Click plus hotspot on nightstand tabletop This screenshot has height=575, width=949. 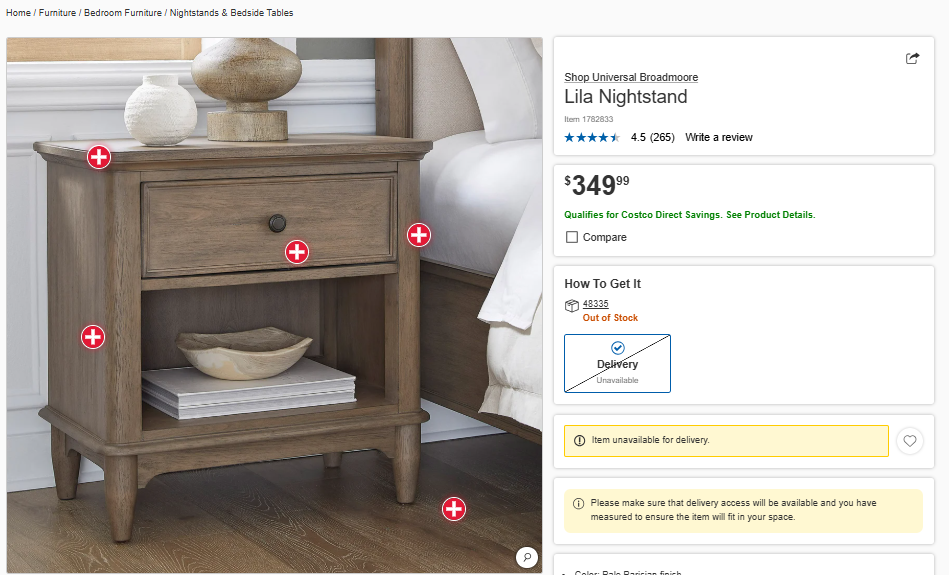(98, 157)
